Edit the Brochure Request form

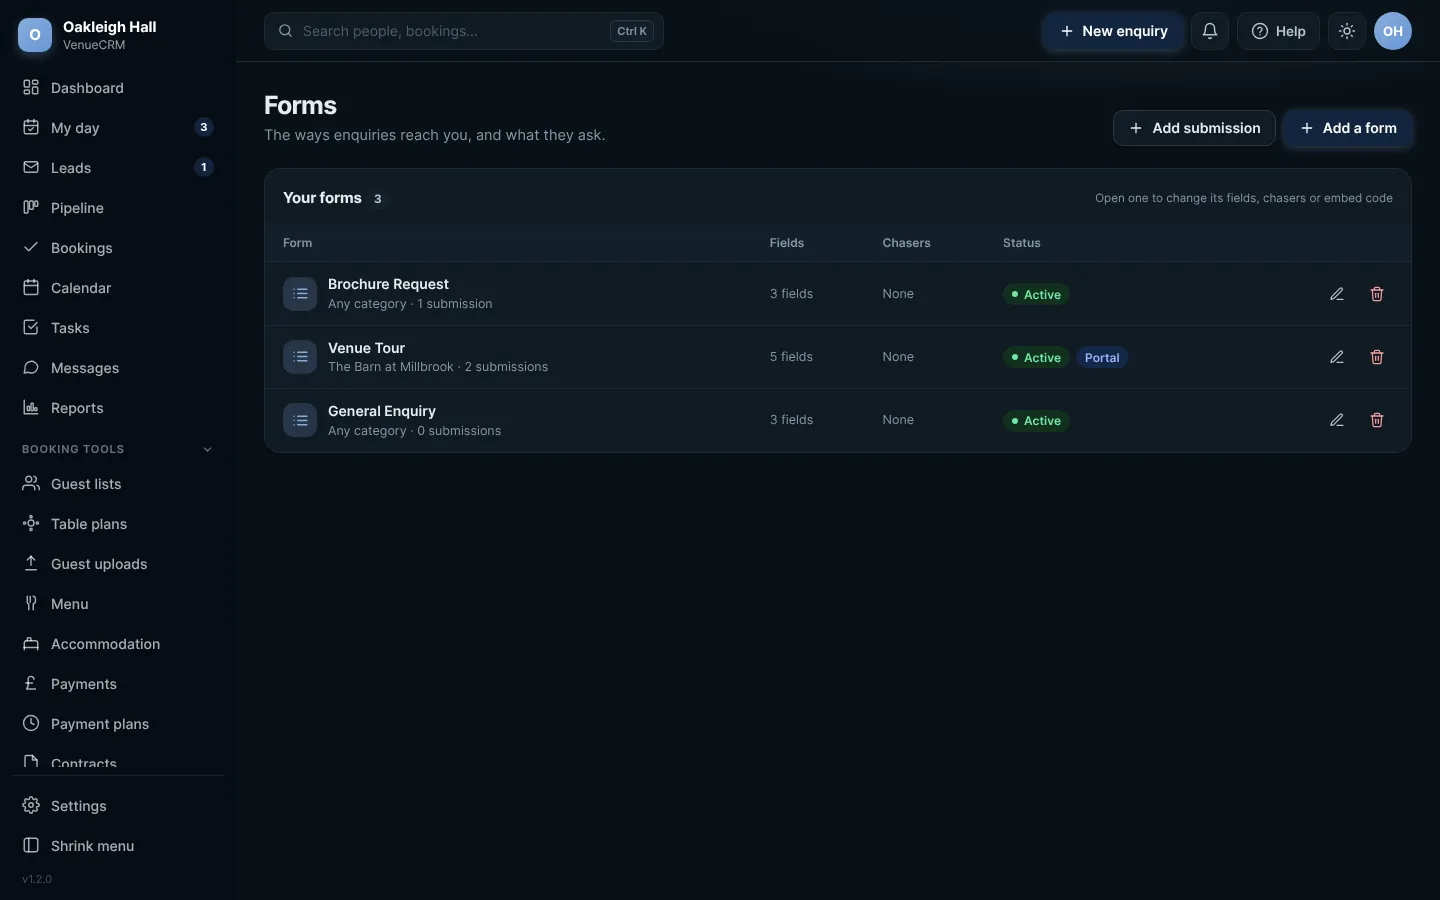(1337, 294)
